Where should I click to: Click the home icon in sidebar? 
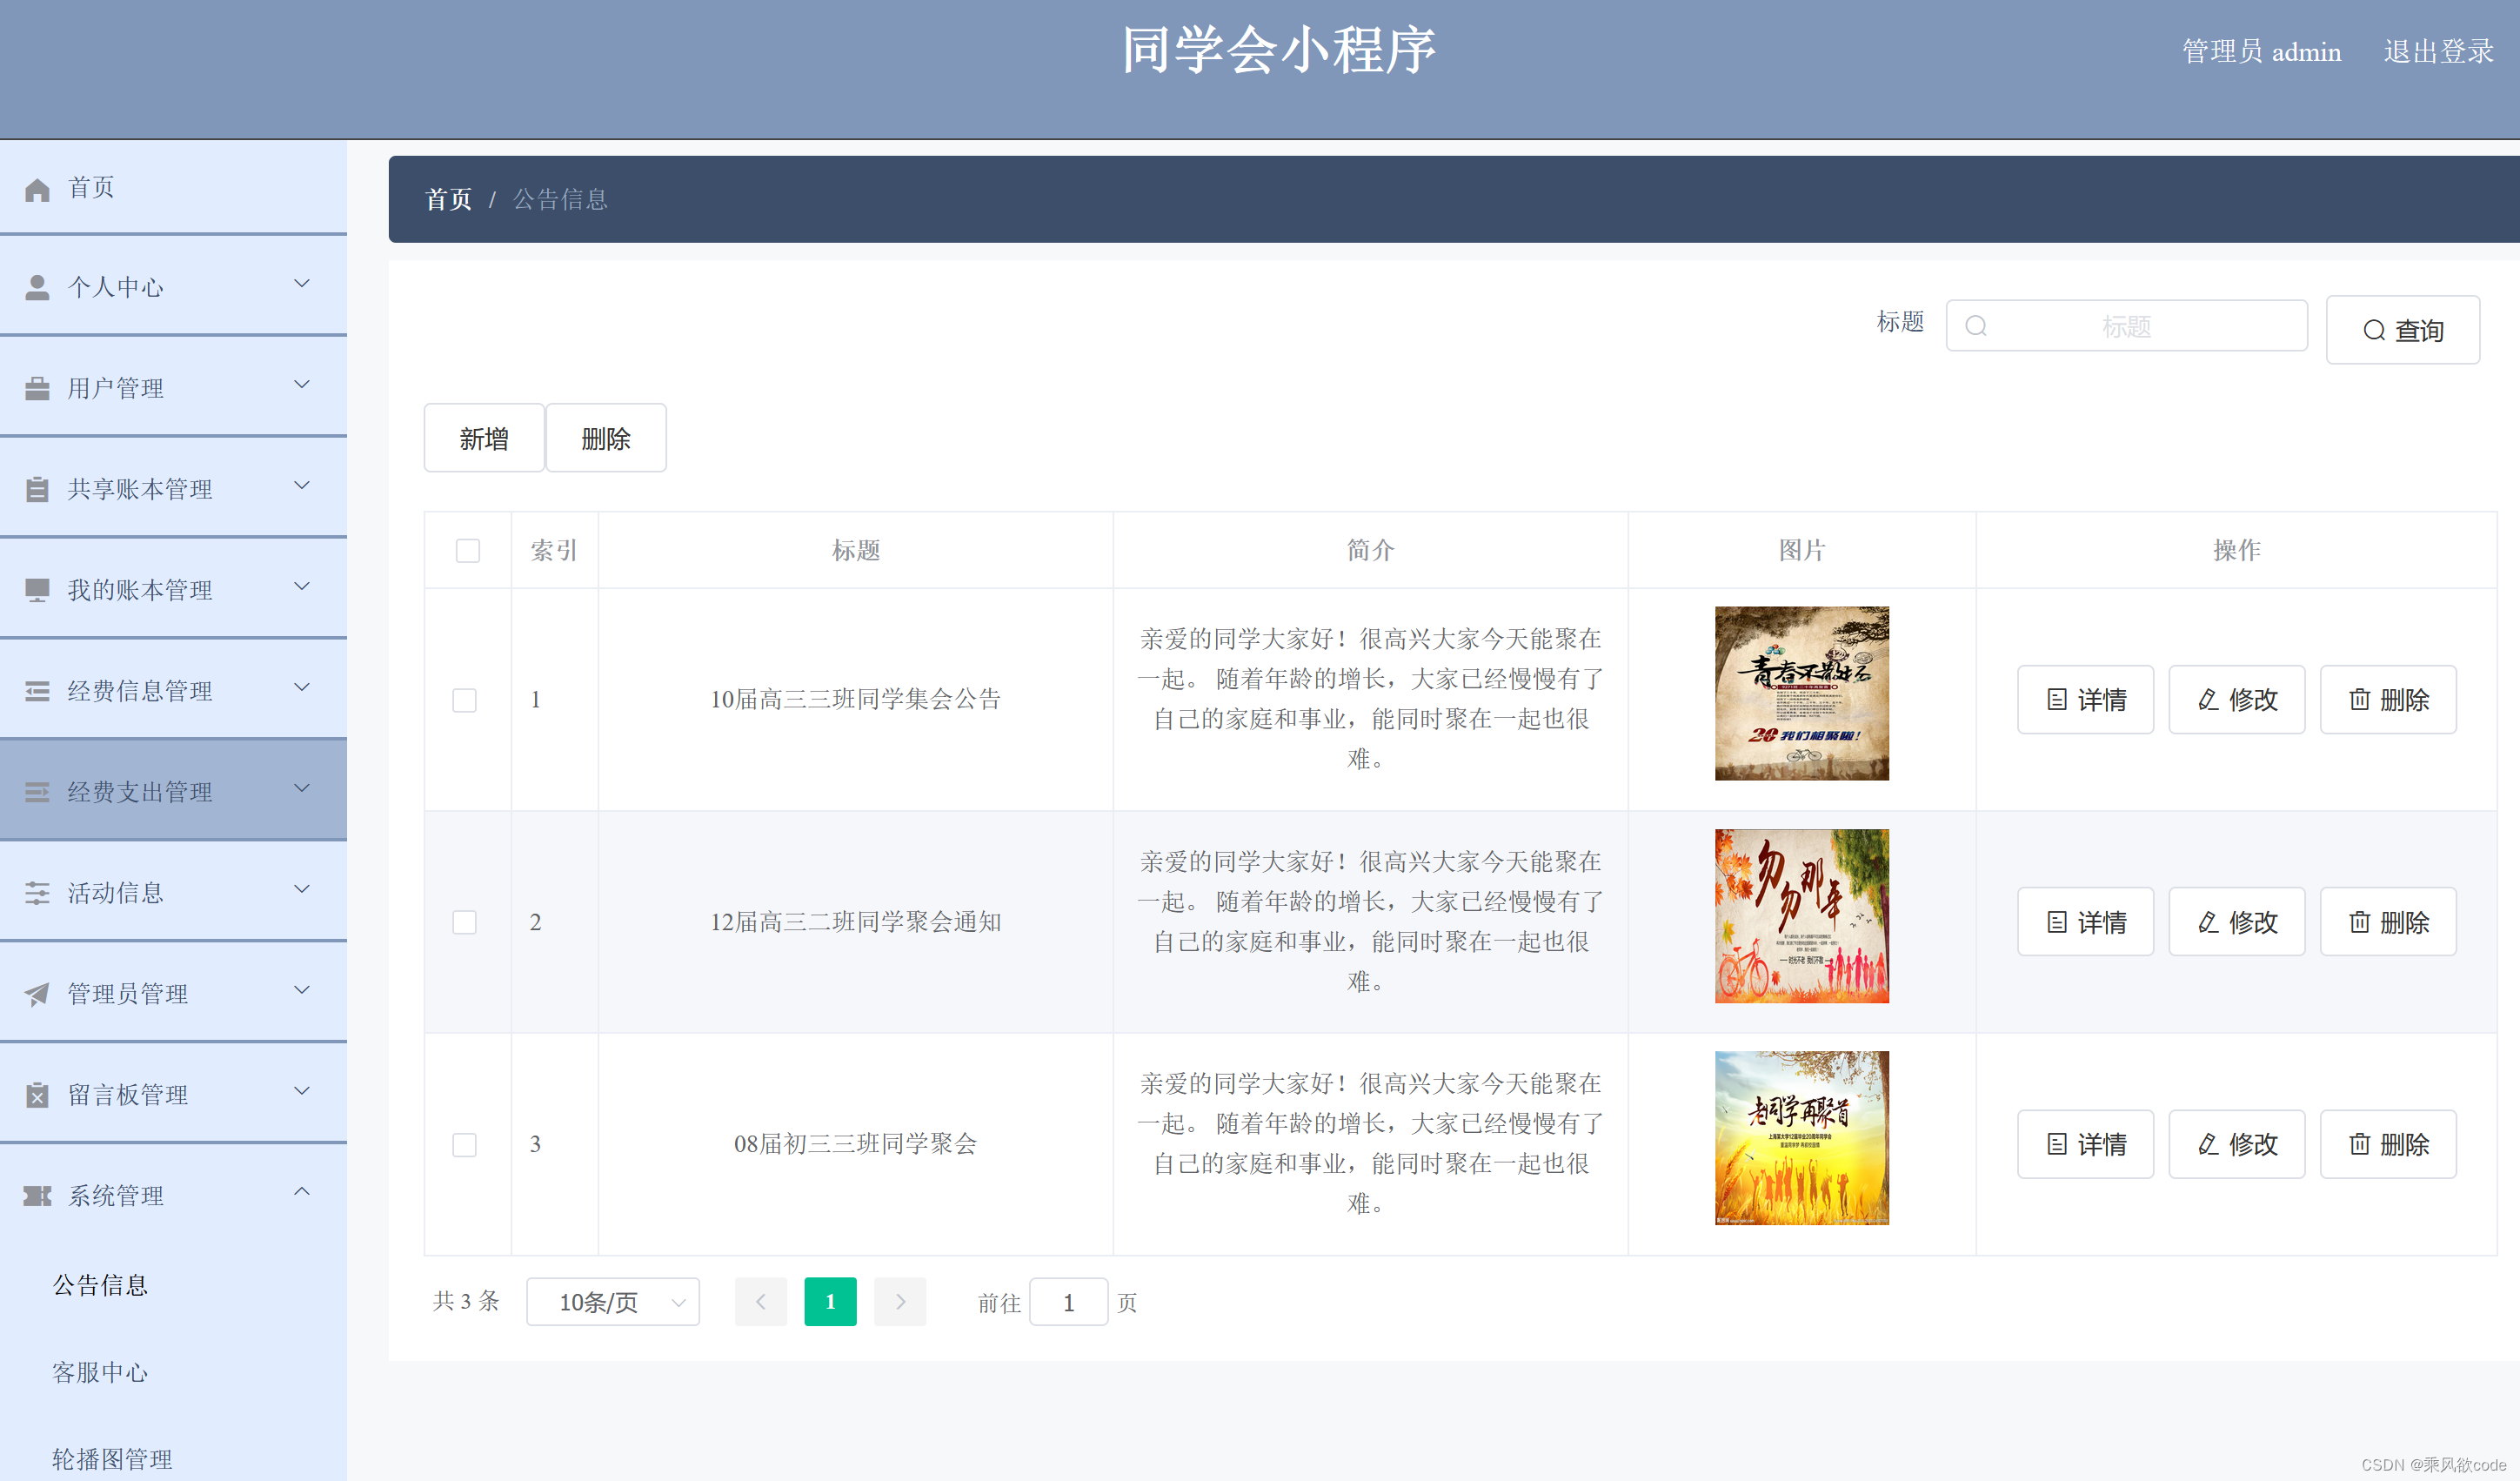pos(37,189)
